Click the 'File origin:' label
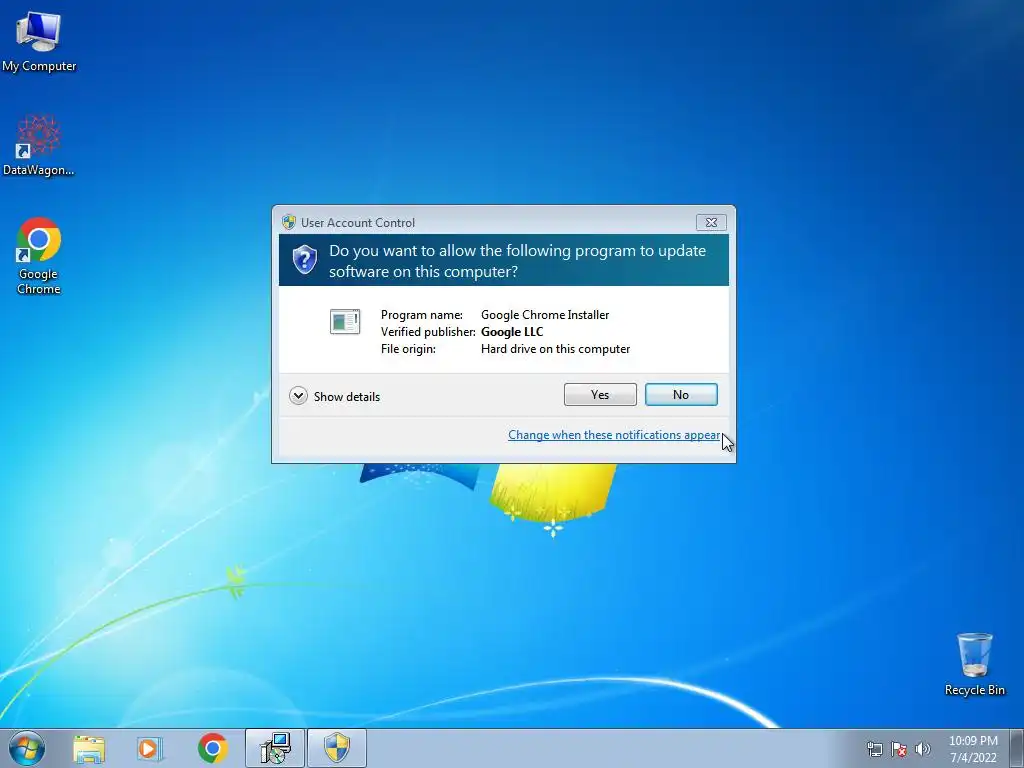Image resolution: width=1024 pixels, height=768 pixels. tap(408, 349)
